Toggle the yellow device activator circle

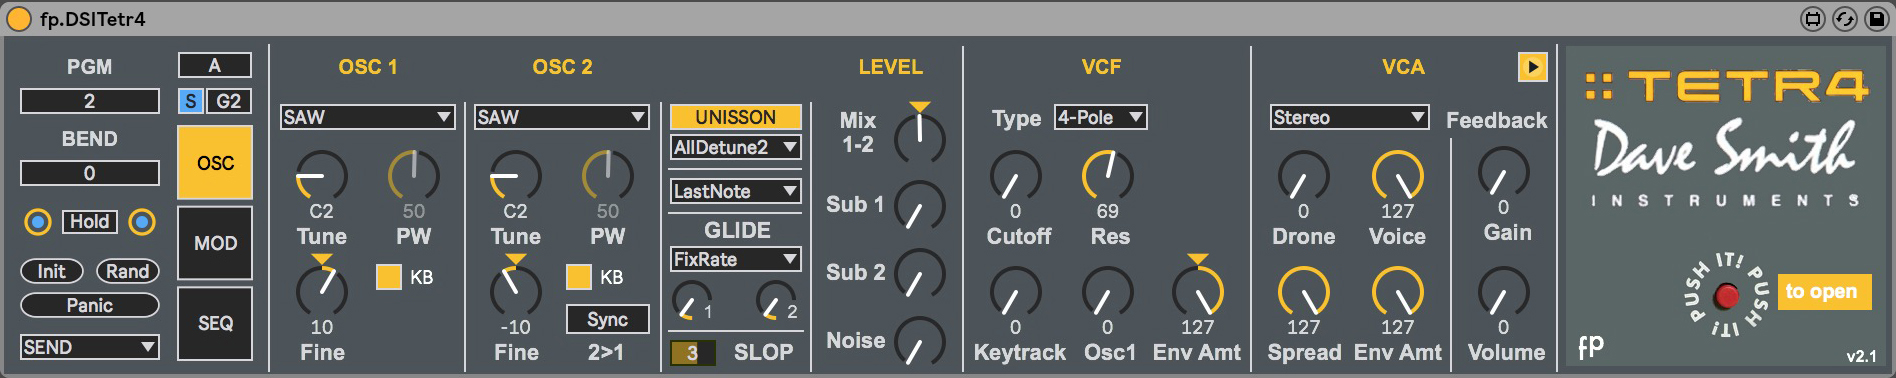pos(19,19)
